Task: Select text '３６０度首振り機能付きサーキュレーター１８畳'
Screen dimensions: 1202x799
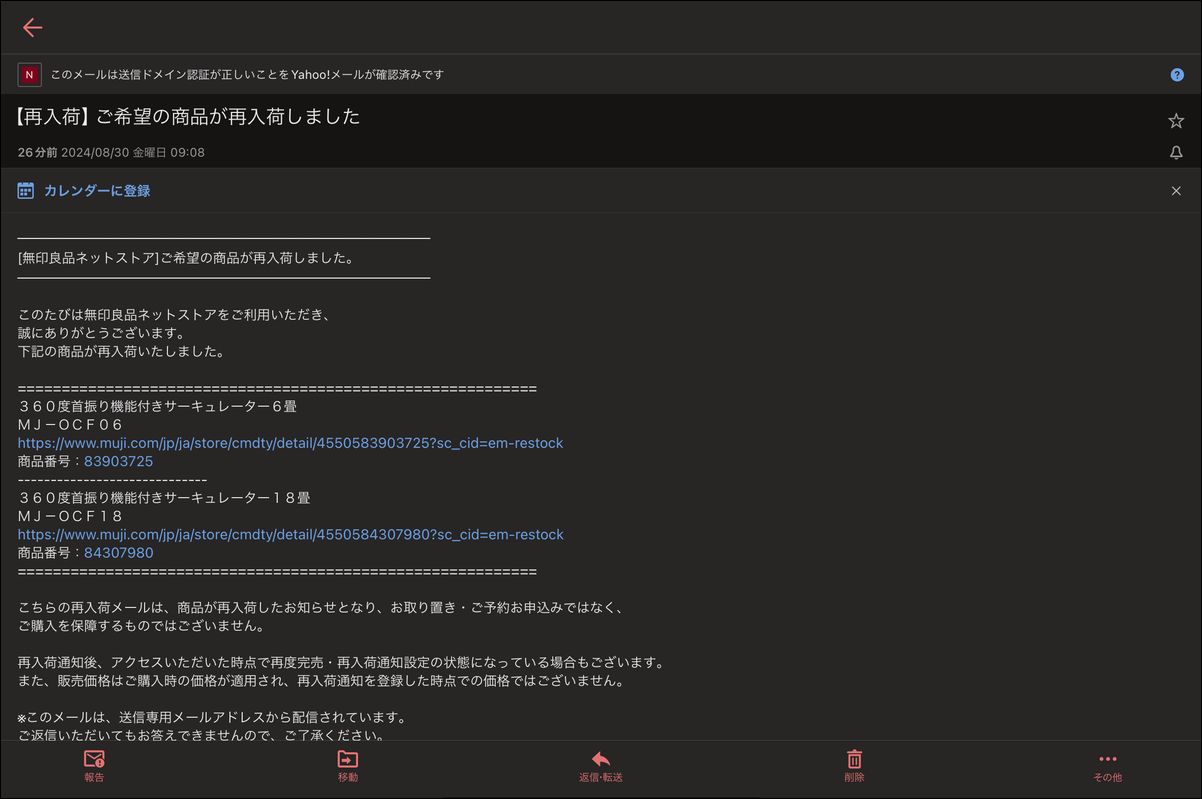Action: click(x=164, y=498)
